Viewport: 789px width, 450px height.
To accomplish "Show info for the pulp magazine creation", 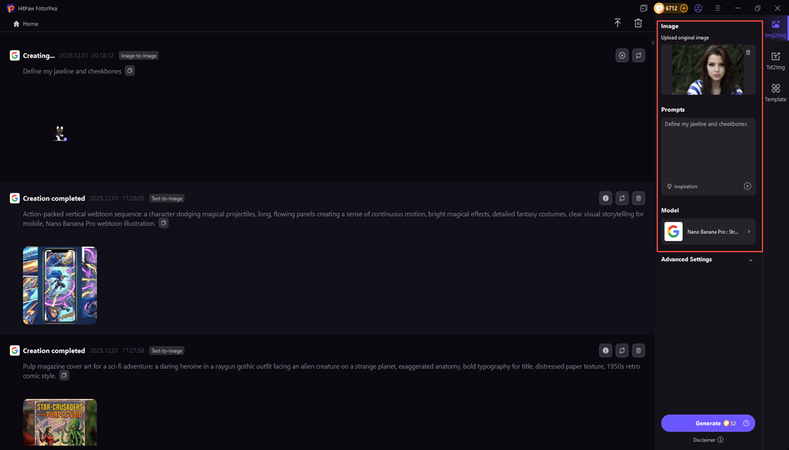I will [605, 350].
